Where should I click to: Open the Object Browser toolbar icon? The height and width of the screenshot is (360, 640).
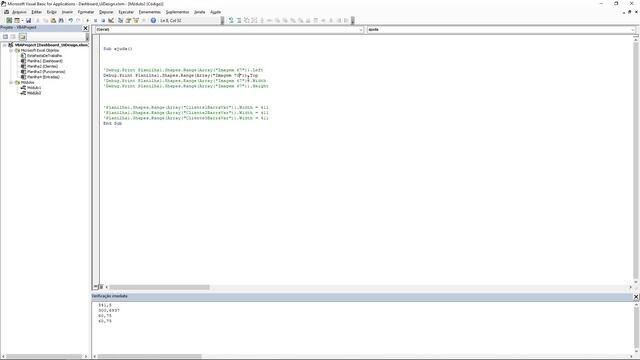pyautogui.click(x=136, y=20)
